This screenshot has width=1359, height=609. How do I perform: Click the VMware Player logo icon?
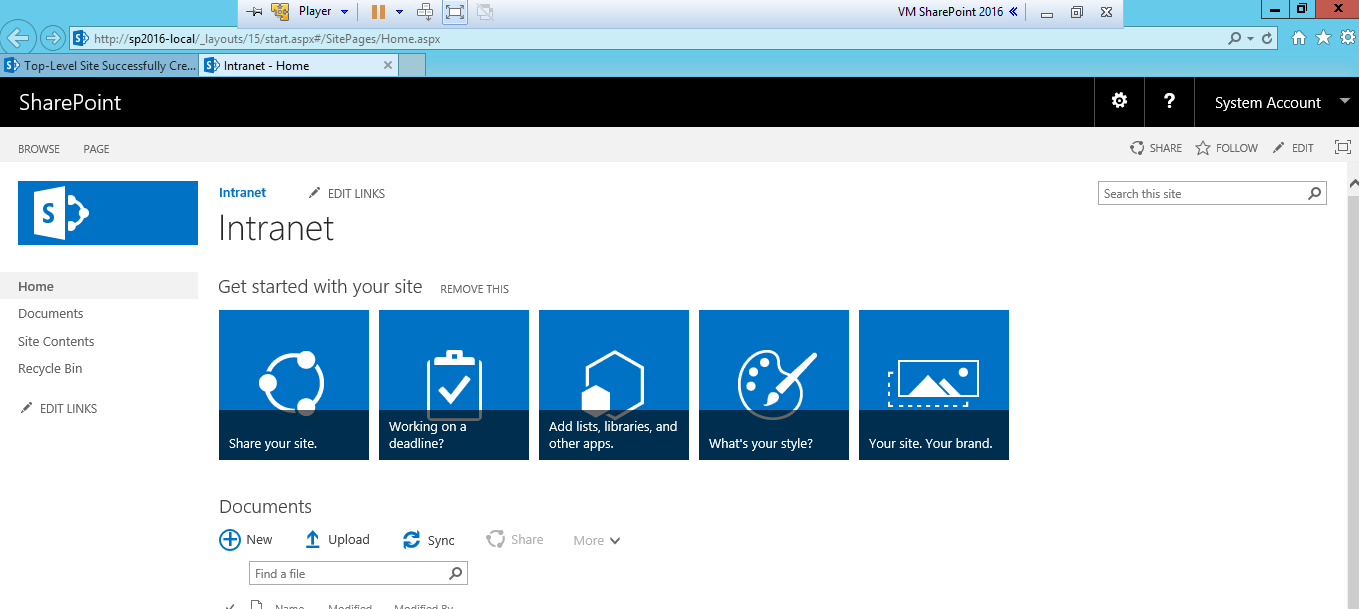coord(280,12)
